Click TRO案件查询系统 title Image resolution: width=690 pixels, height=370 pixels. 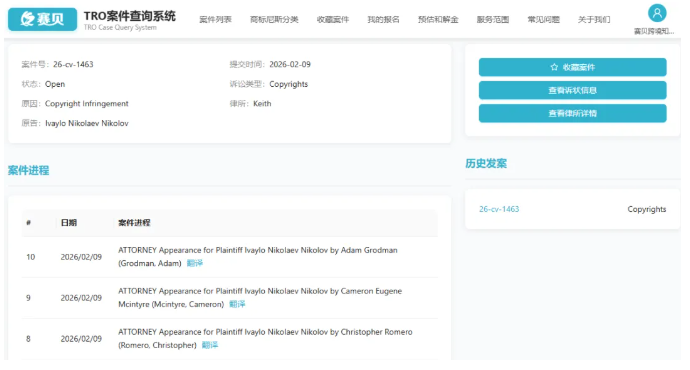pos(130,16)
